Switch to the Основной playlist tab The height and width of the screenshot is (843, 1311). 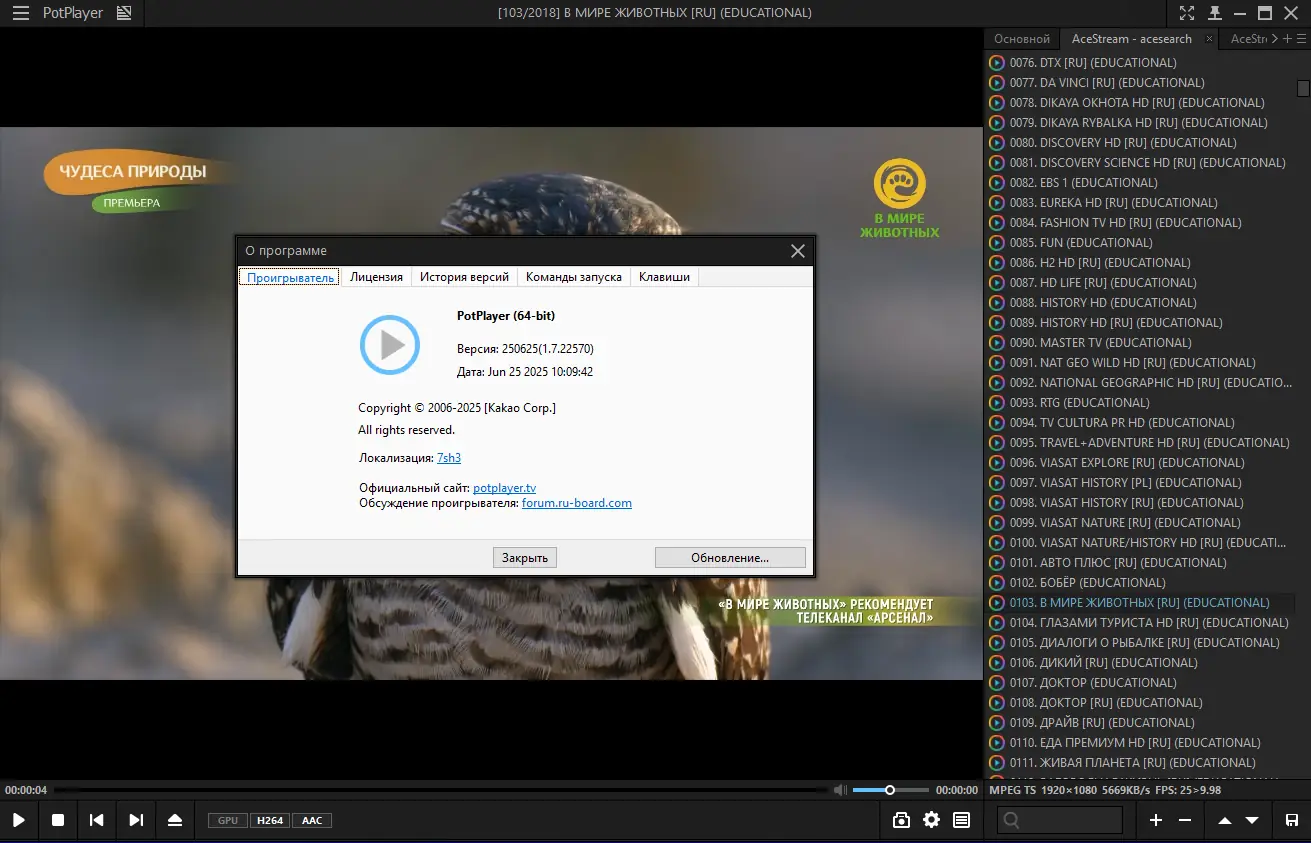(x=1022, y=39)
